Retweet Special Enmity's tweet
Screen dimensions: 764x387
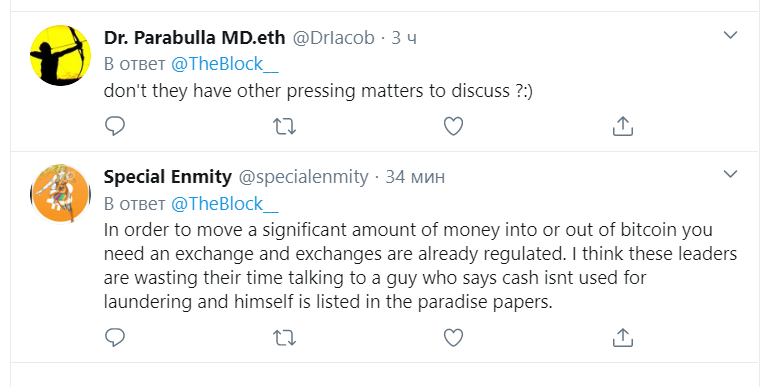point(284,337)
